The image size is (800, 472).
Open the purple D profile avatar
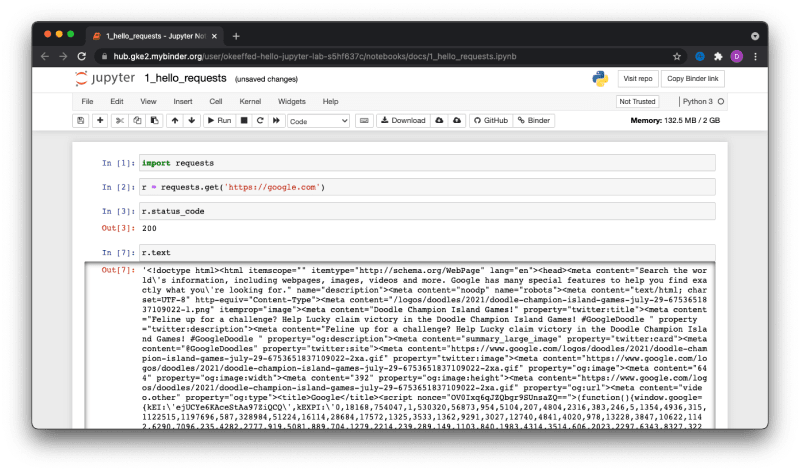point(736,57)
